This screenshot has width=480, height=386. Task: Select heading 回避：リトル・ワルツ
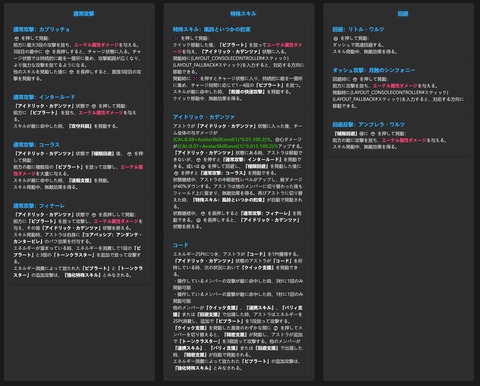[x=358, y=29]
